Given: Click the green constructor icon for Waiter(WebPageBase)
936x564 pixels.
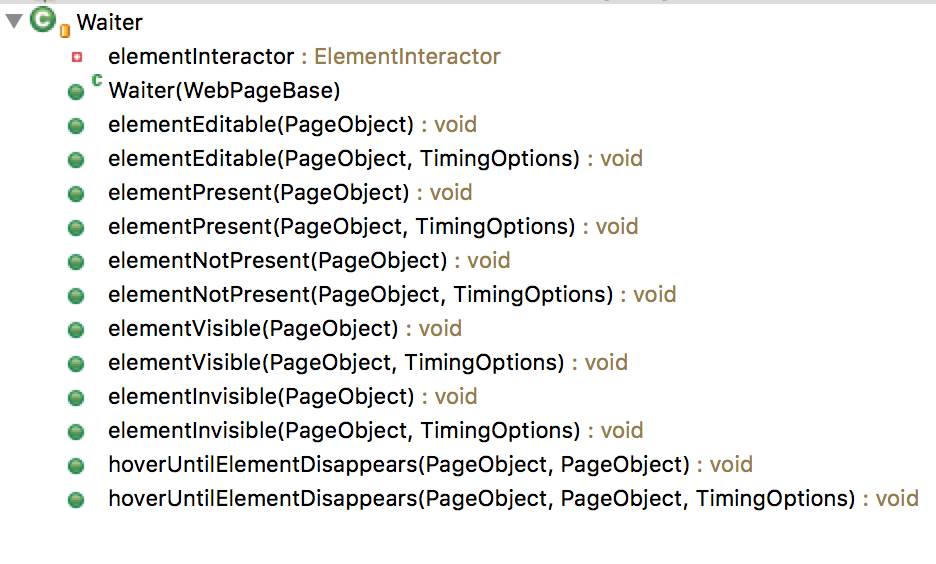Looking at the screenshot, I should tap(76, 92).
